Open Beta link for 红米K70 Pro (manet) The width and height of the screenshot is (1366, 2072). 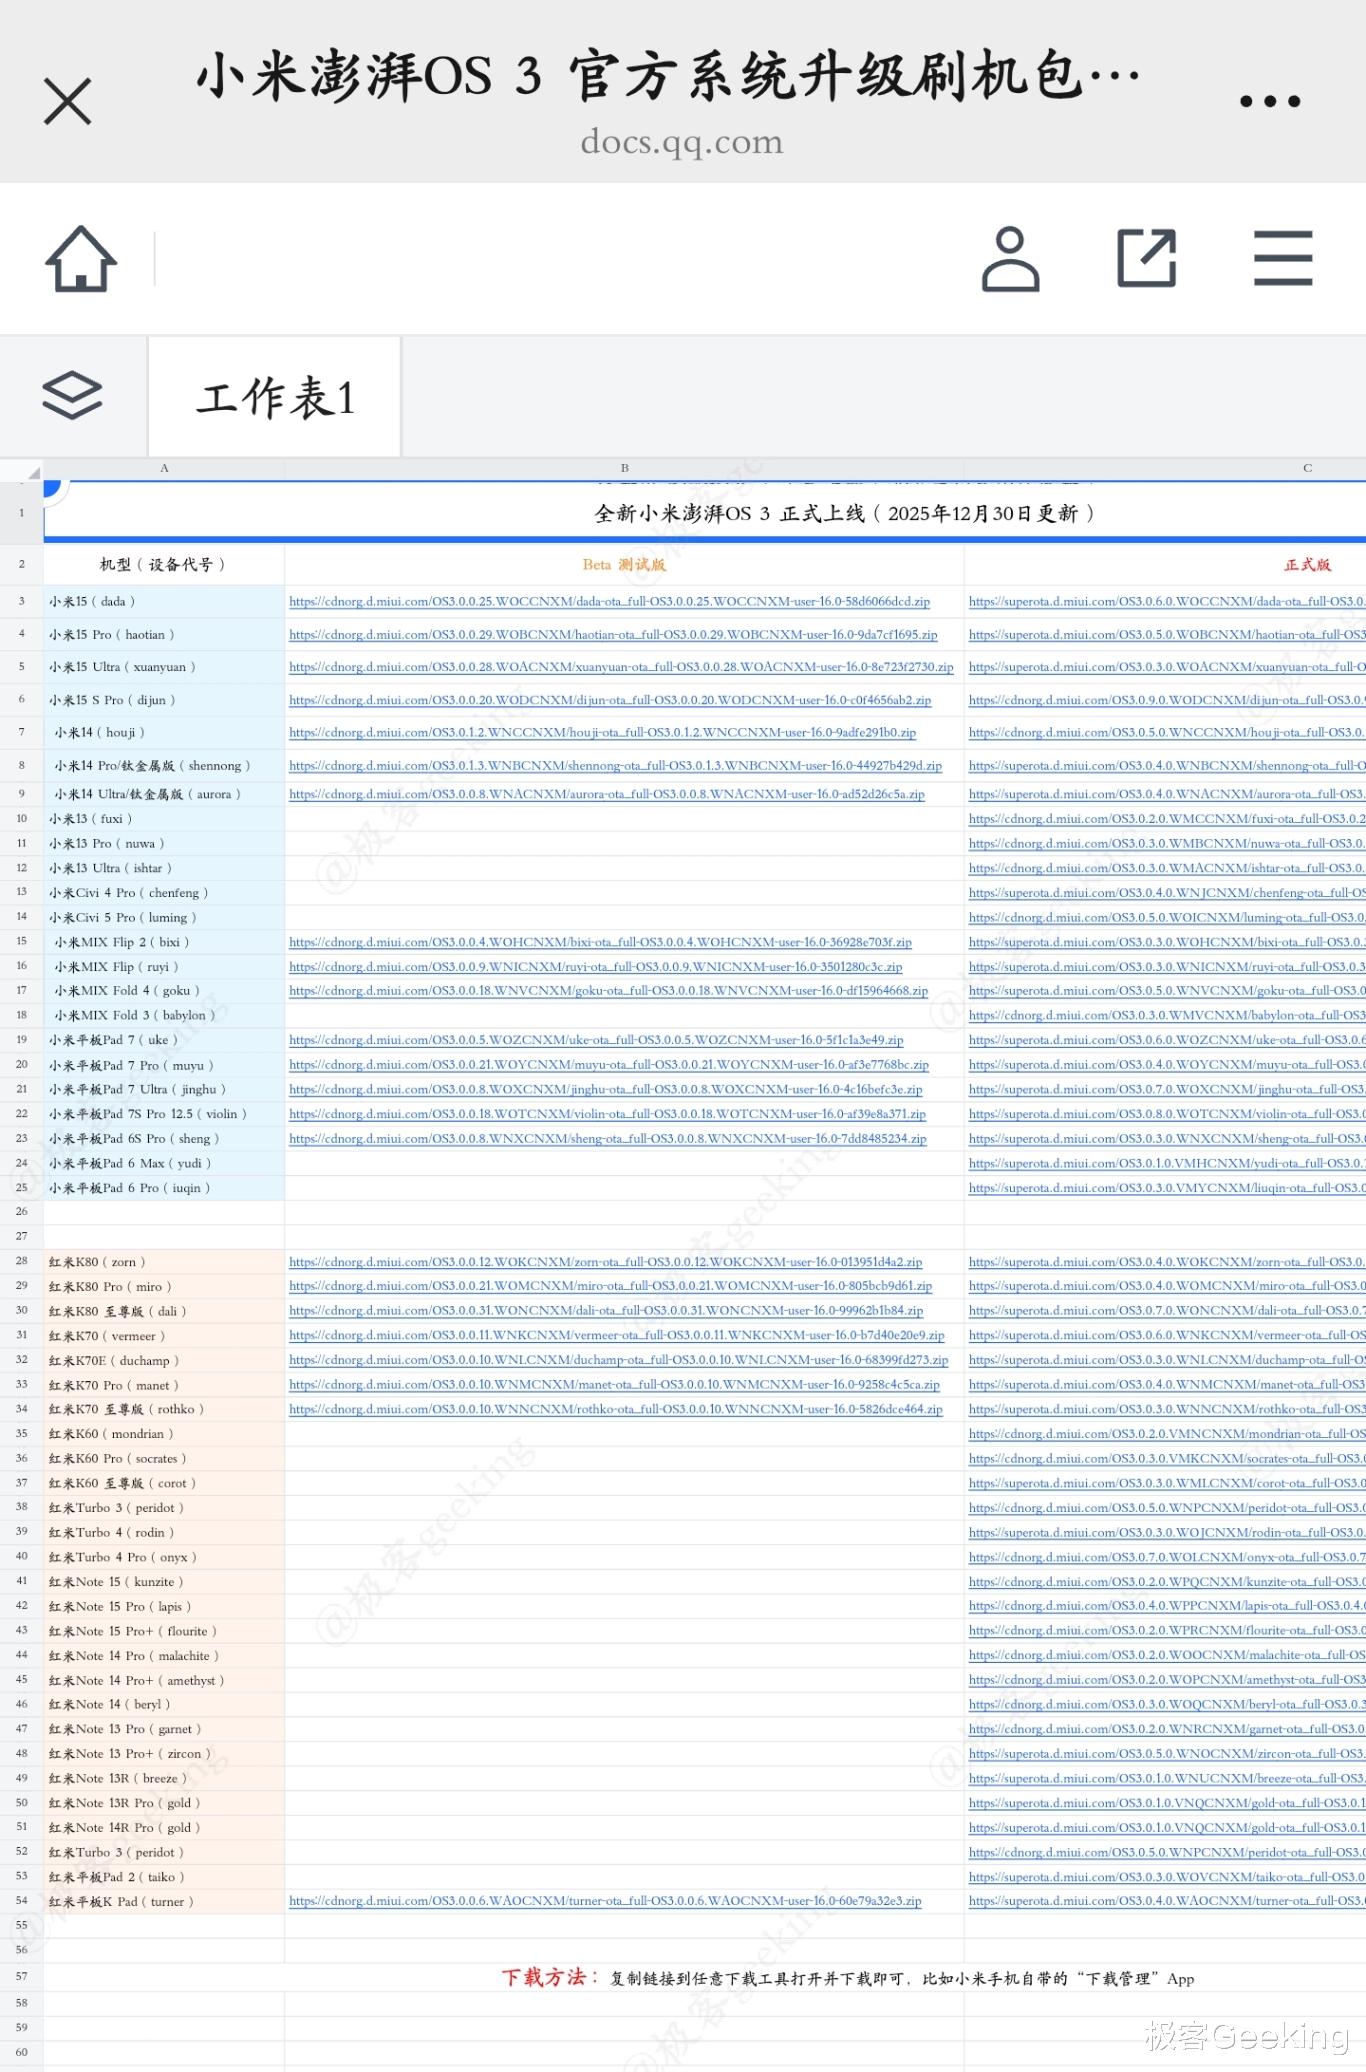[x=615, y=1385]
